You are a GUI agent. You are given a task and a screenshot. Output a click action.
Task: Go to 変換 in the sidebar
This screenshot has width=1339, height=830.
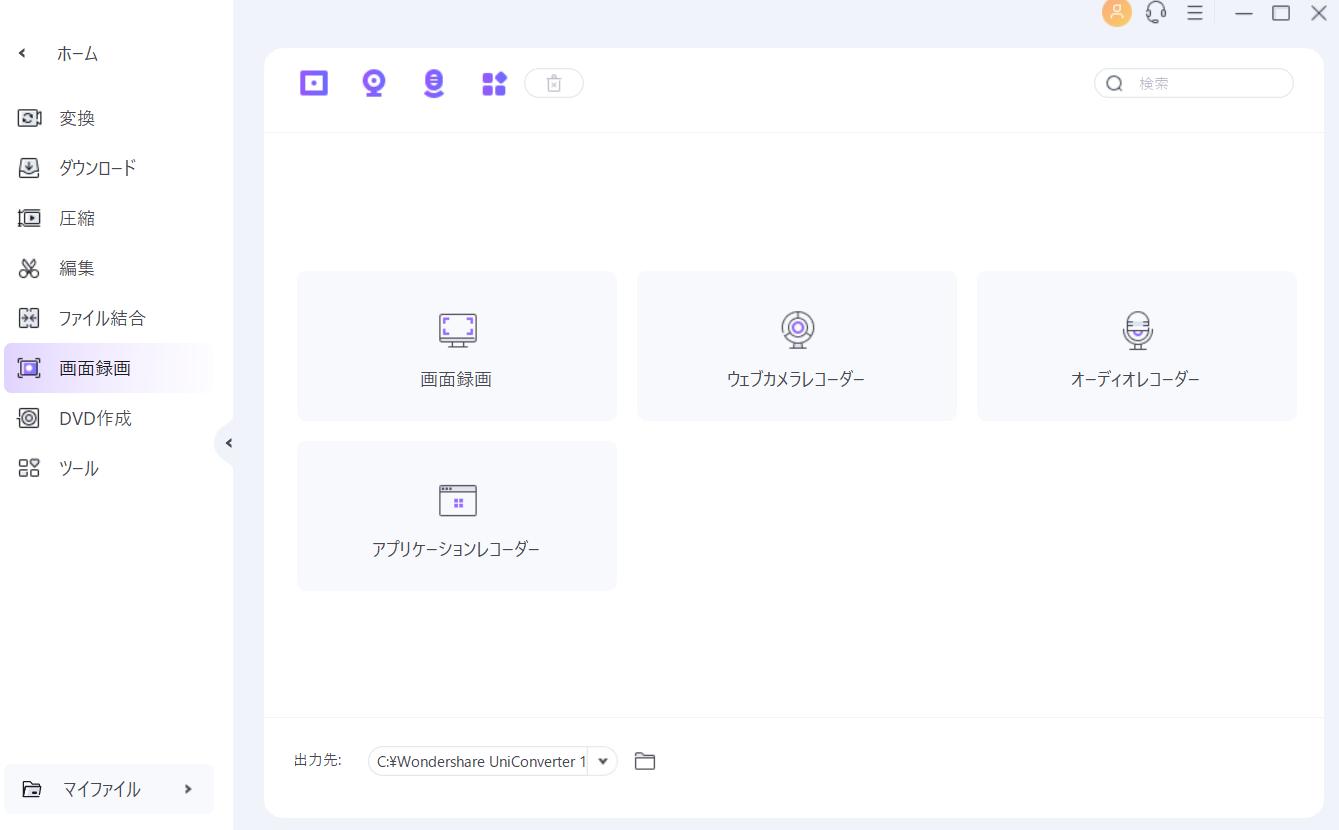tap(109, 118)
